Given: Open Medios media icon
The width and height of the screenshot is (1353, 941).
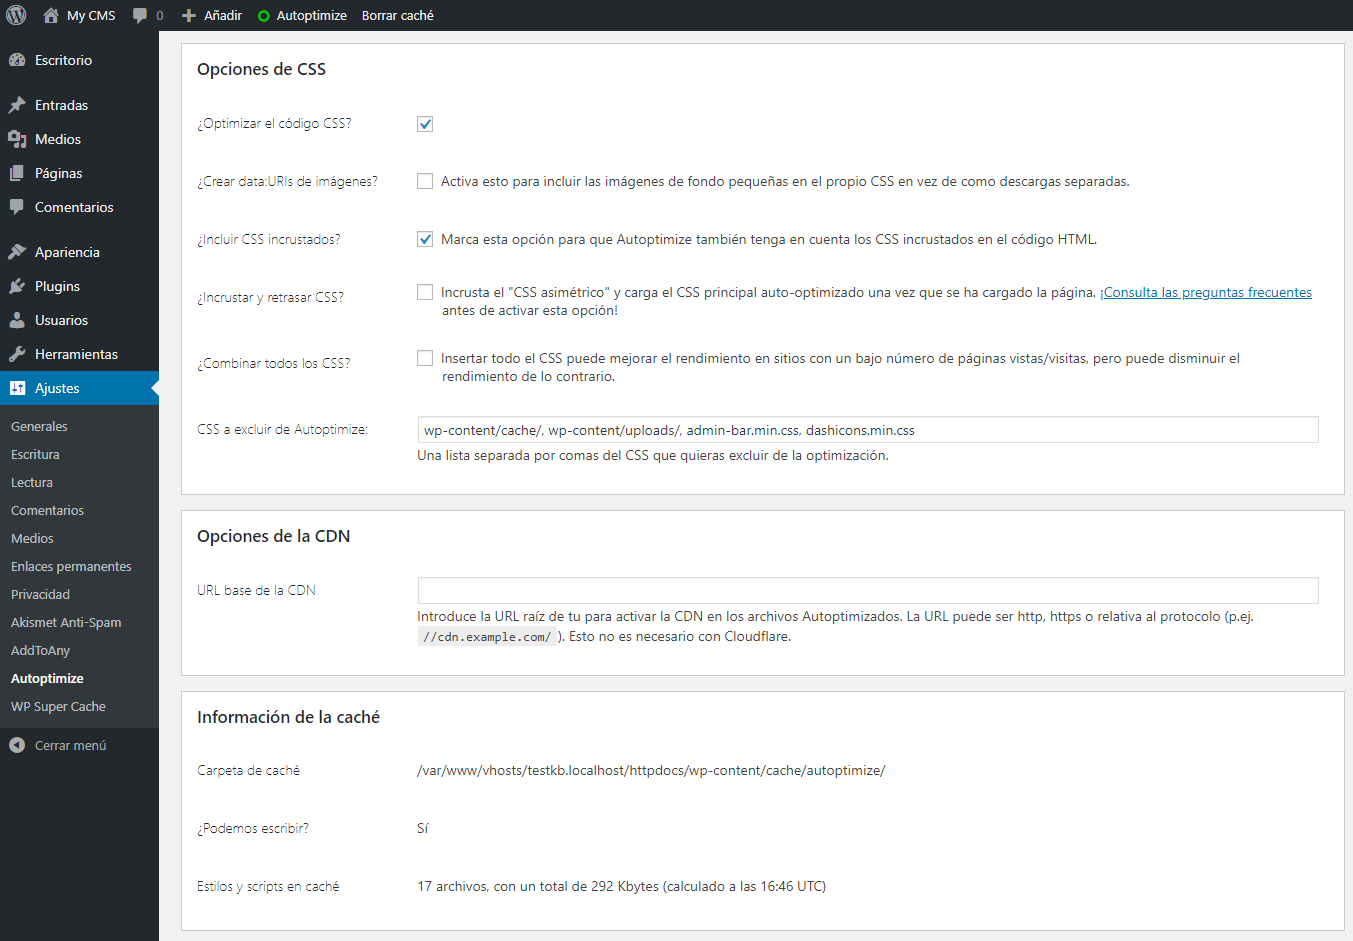Looking at the screenshot, I should click(17, 139).
